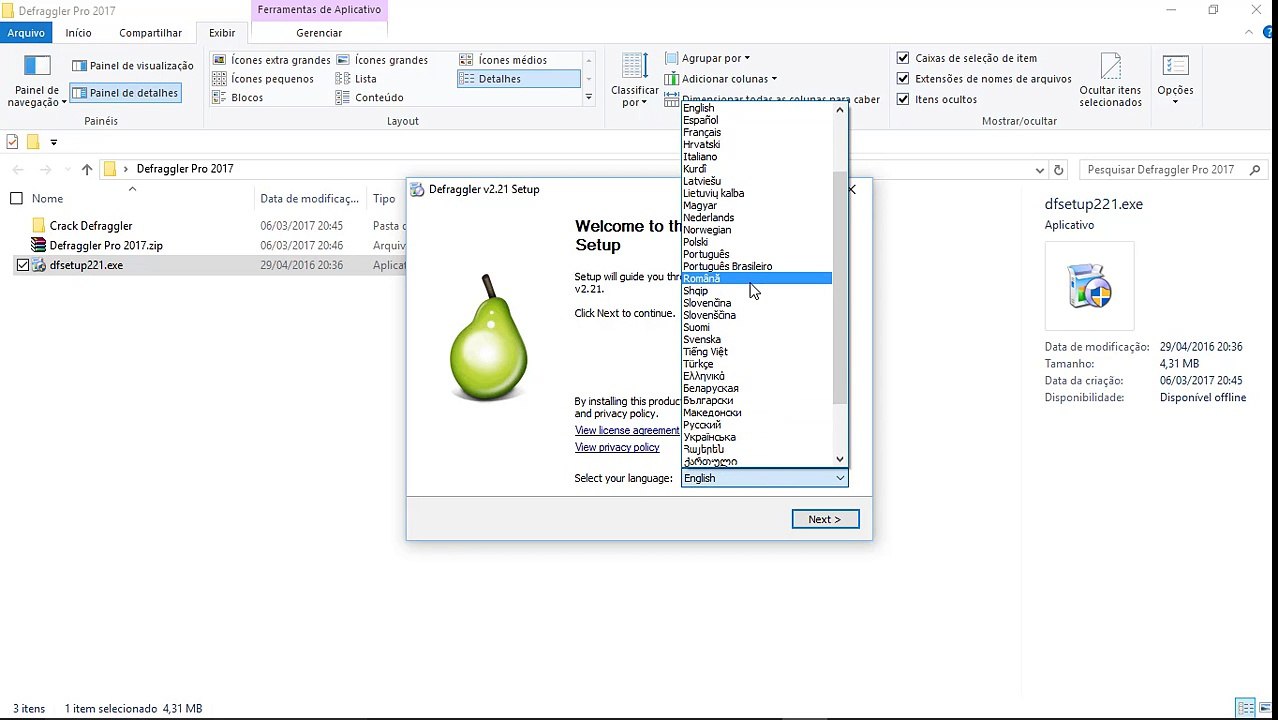Open Classificar por sort menu
The image size is (1278, 720).
click(634, 80)
